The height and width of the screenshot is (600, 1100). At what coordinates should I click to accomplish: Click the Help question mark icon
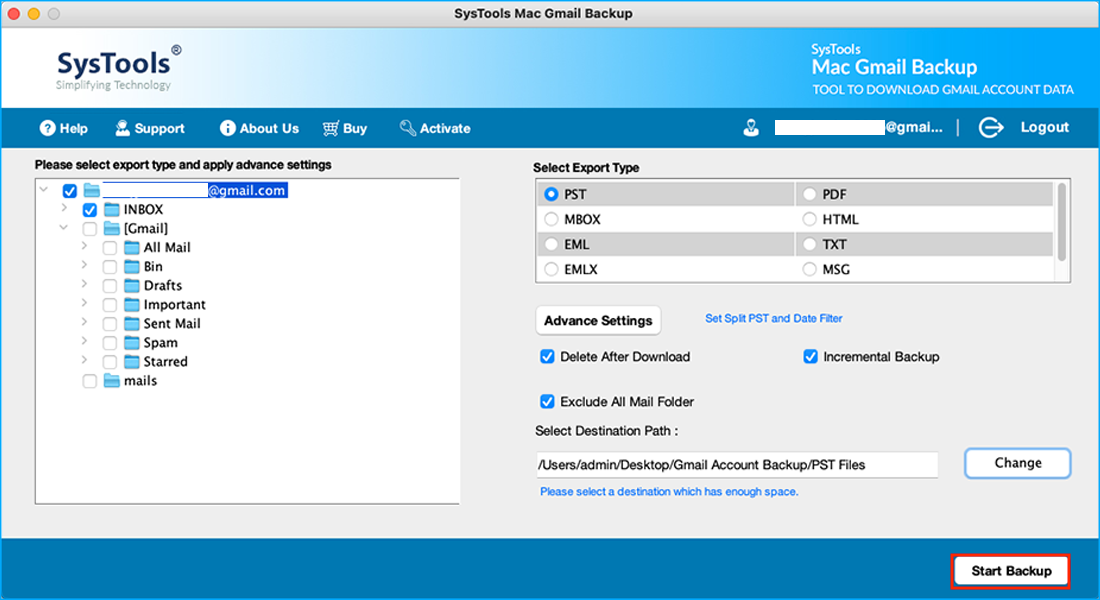pos(47,128)
